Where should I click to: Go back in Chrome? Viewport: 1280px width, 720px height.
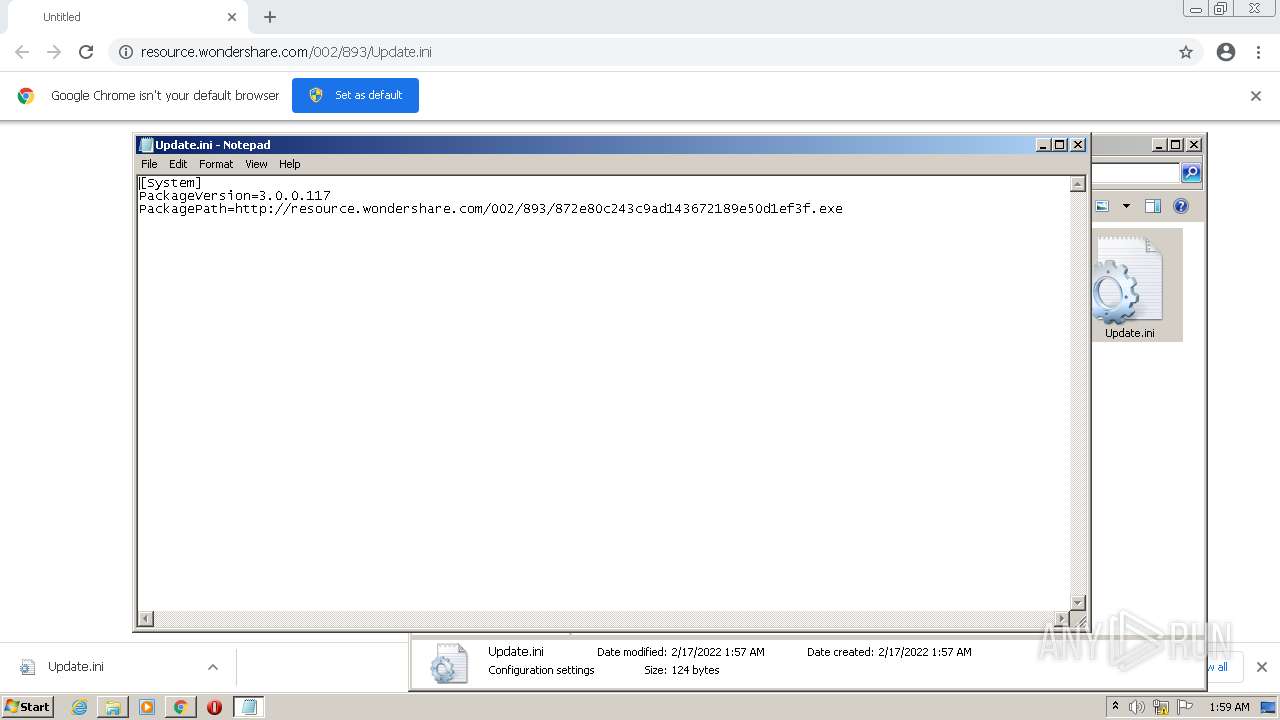click(22, 52)
